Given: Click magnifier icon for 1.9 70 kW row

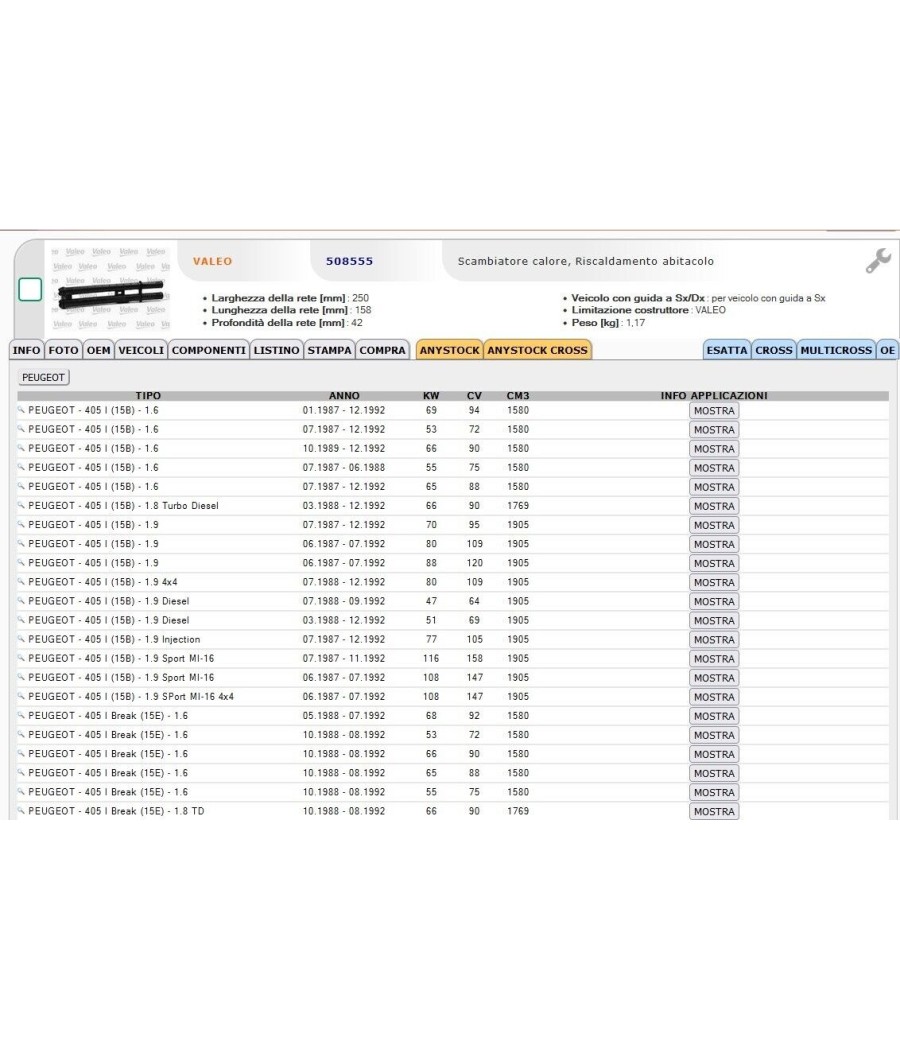Looking at the screenshot, I should tap(21, 524).
